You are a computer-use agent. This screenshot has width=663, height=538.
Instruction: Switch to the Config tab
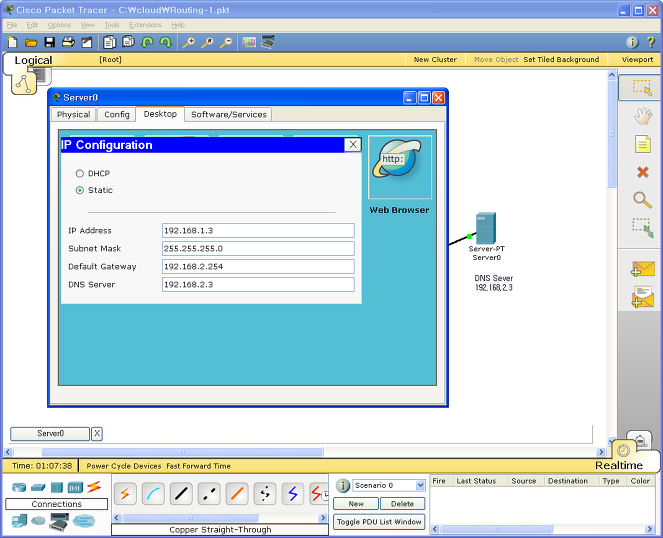click(117, 115)
